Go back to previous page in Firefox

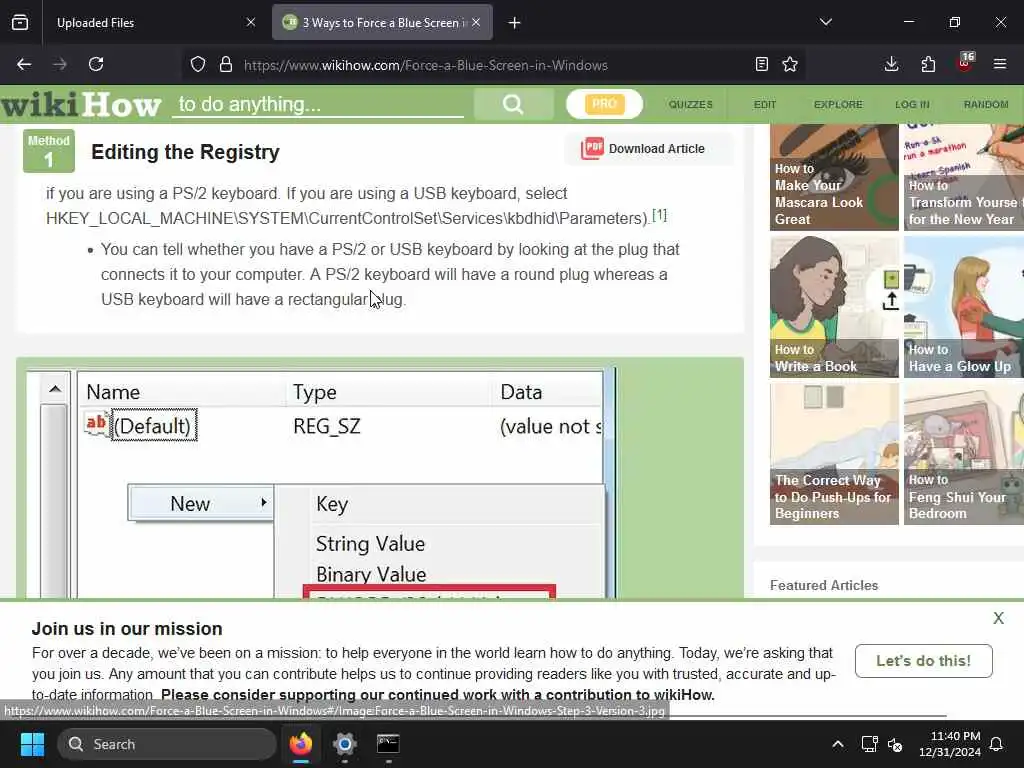[x=24, y=64]
